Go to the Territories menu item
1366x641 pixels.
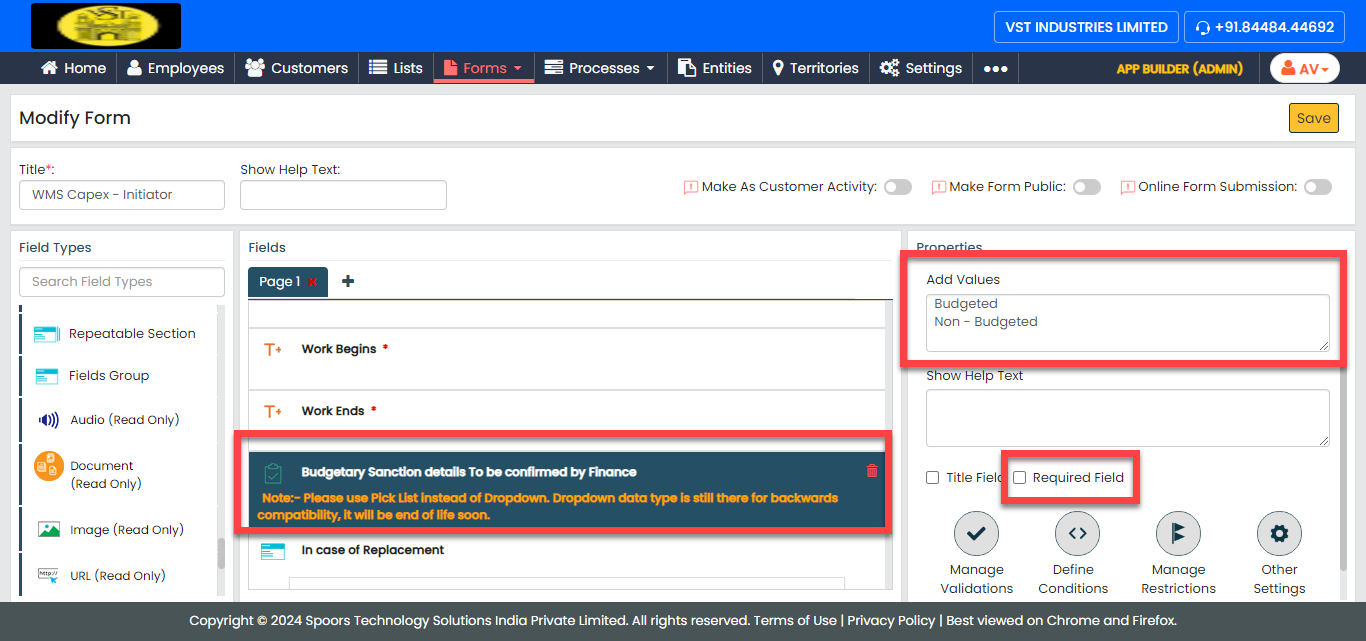[x=814, y=68]
